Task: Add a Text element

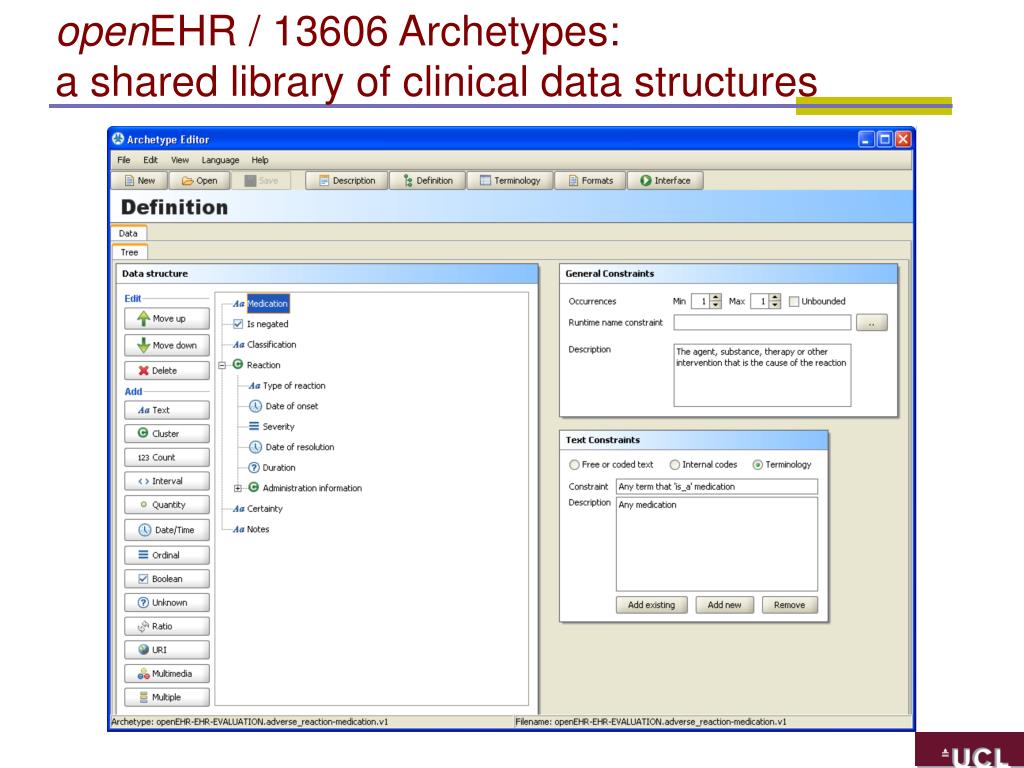Action: pos(167,410)
